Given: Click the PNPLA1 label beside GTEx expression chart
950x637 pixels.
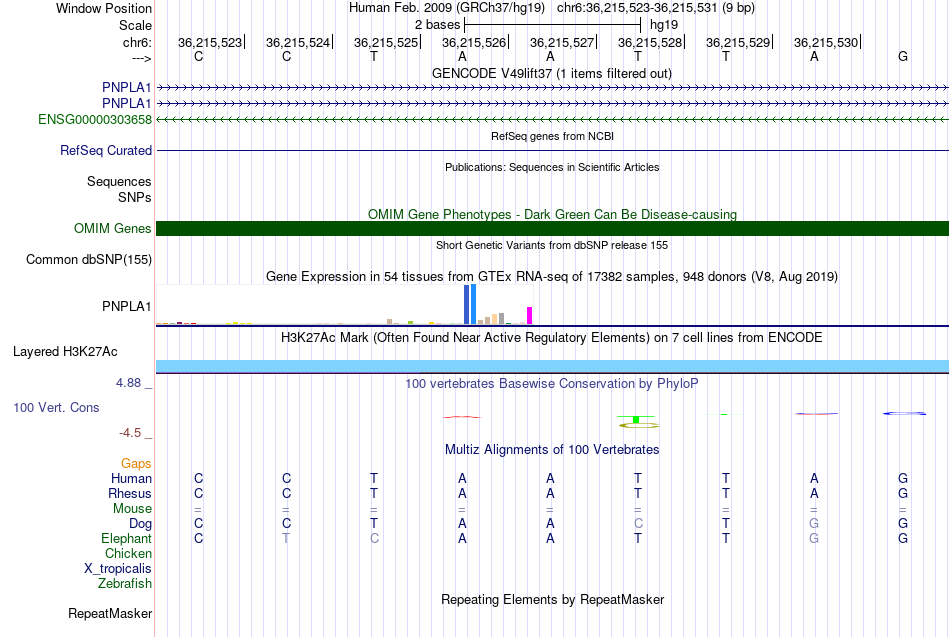Looking at the screenshot, I should tap(126, 306).
